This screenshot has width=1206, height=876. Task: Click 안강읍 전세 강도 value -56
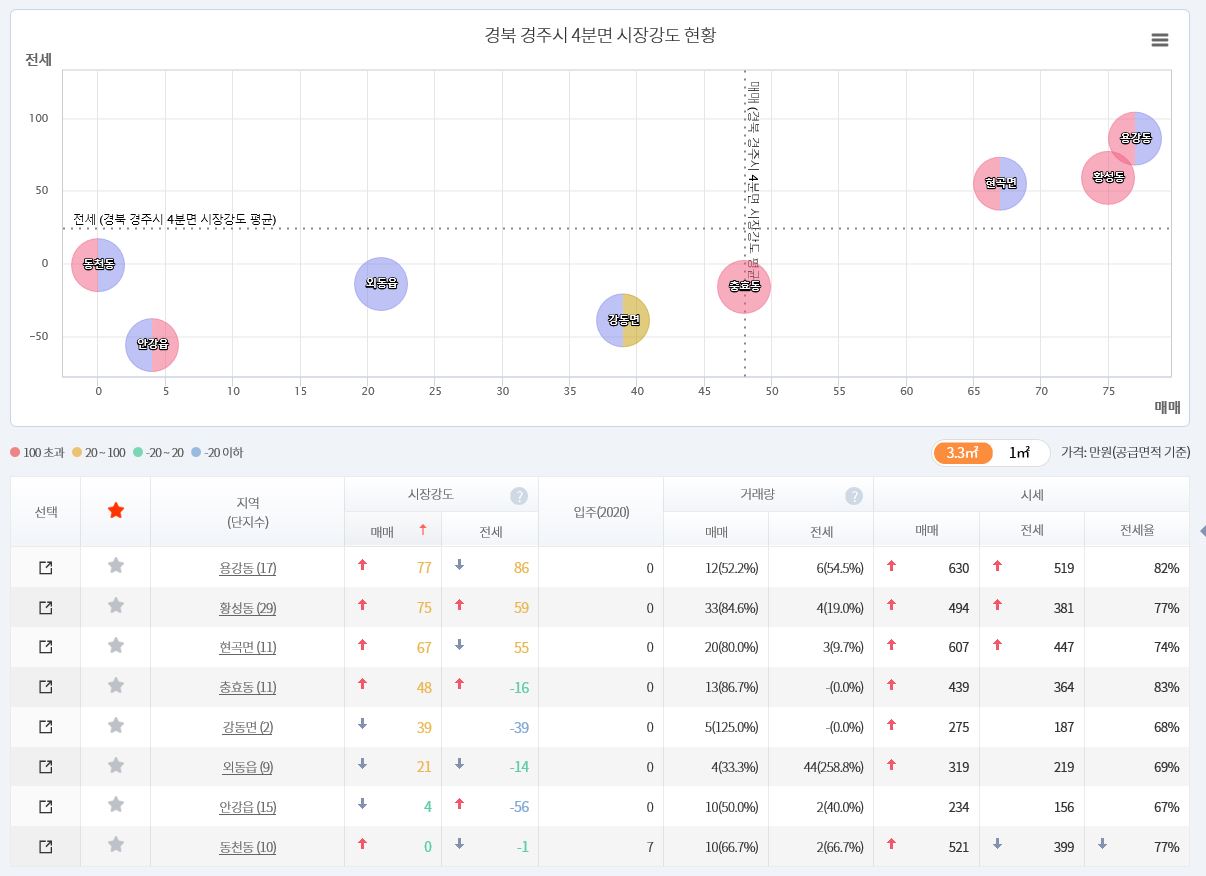pyautogui.click(x=518, y=807)
